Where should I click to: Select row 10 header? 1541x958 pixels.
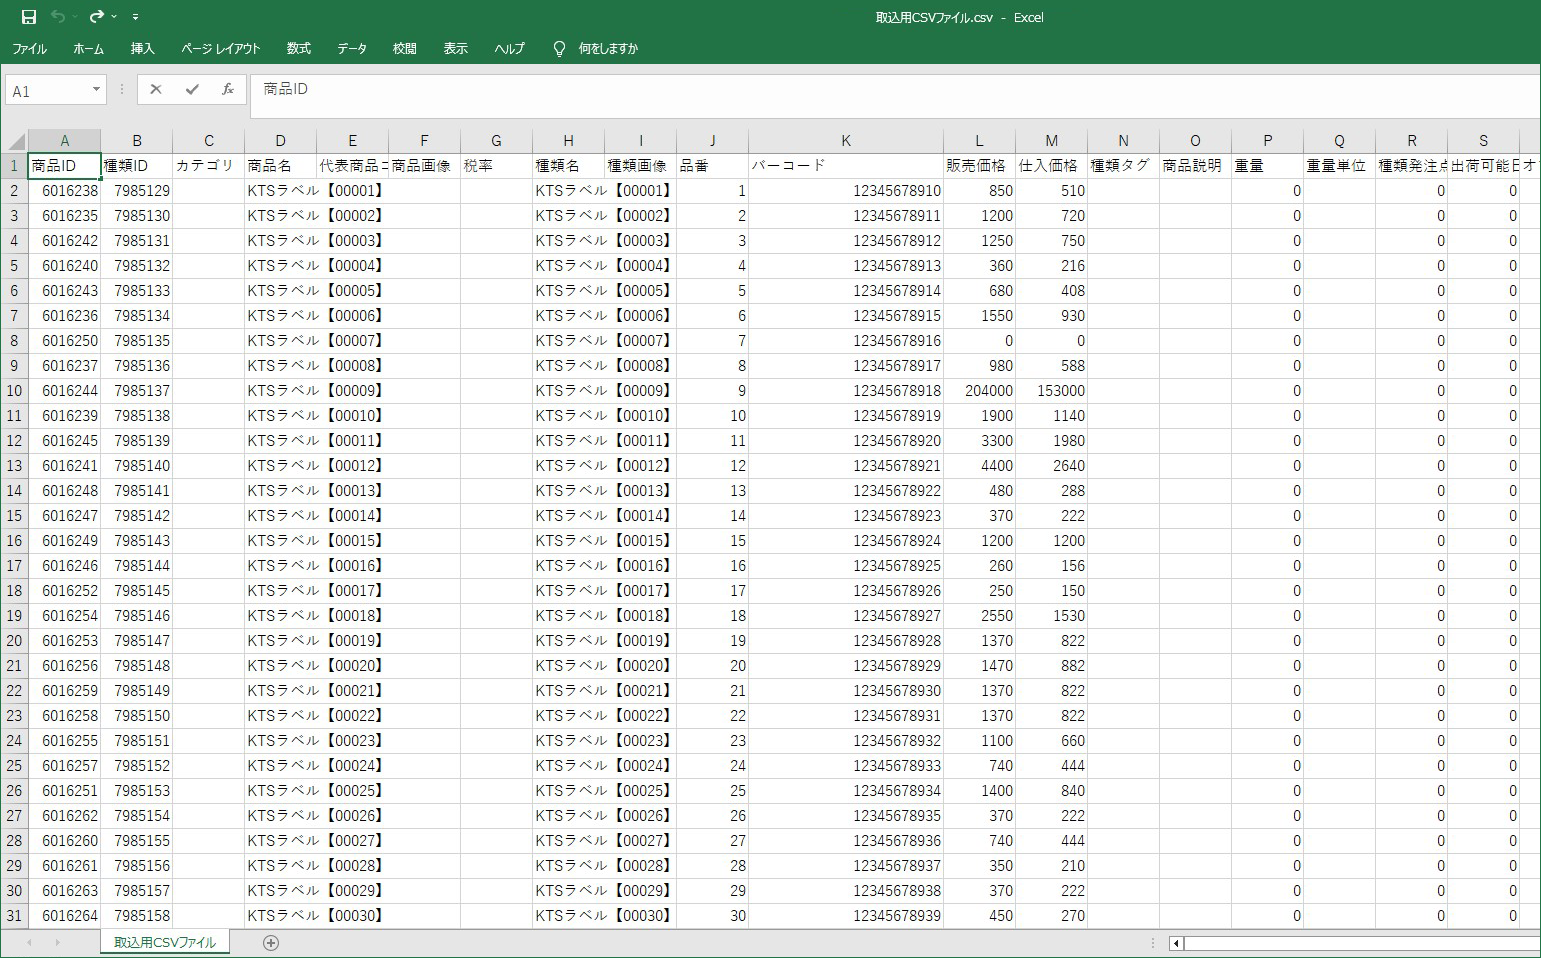click(x=14, y=391)
